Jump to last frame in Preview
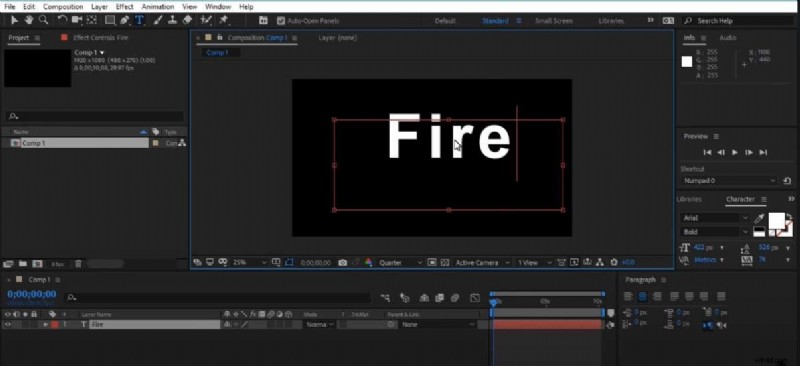 [763, 152]
